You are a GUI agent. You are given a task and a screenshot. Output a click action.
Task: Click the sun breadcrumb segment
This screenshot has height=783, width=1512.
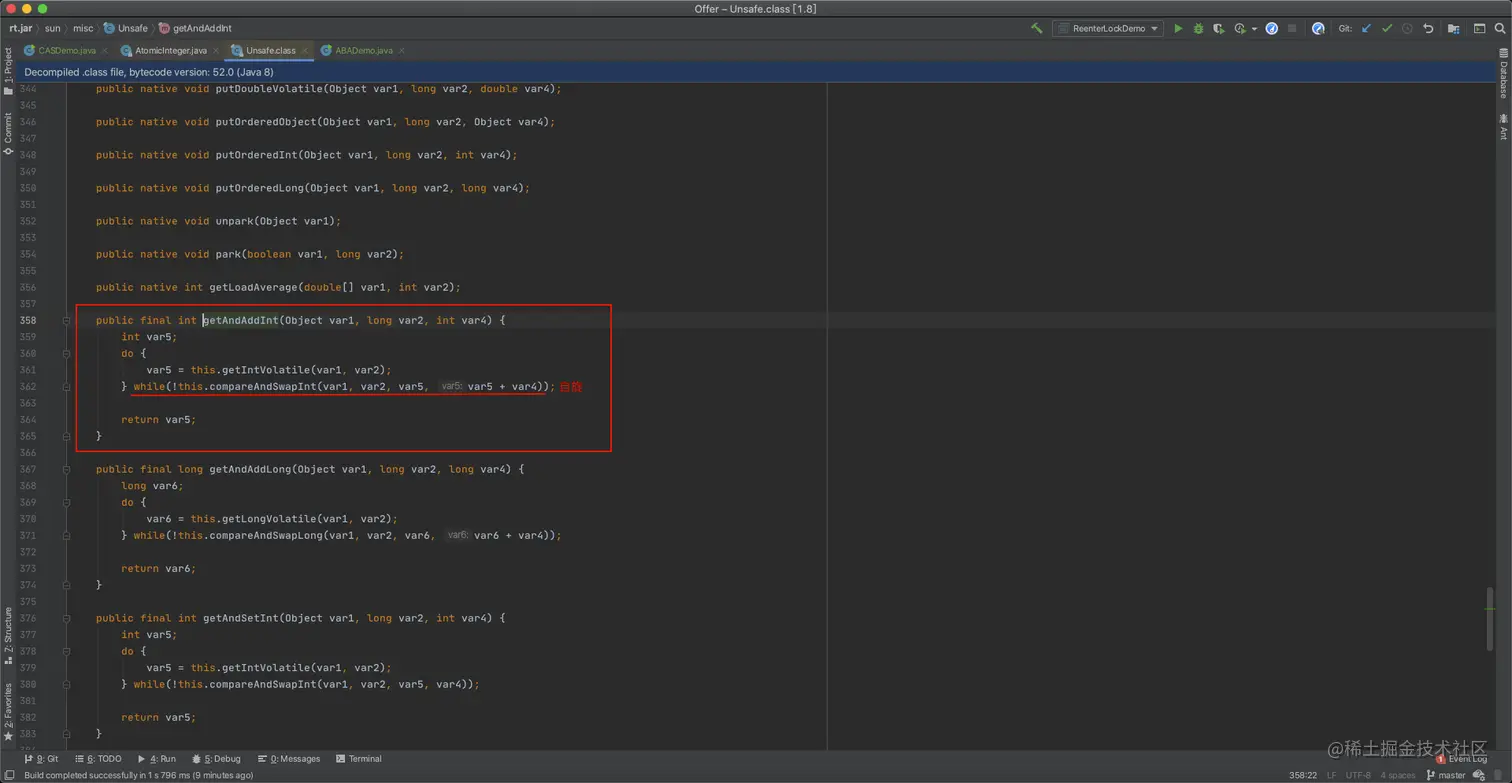click(x=53, y=28)
